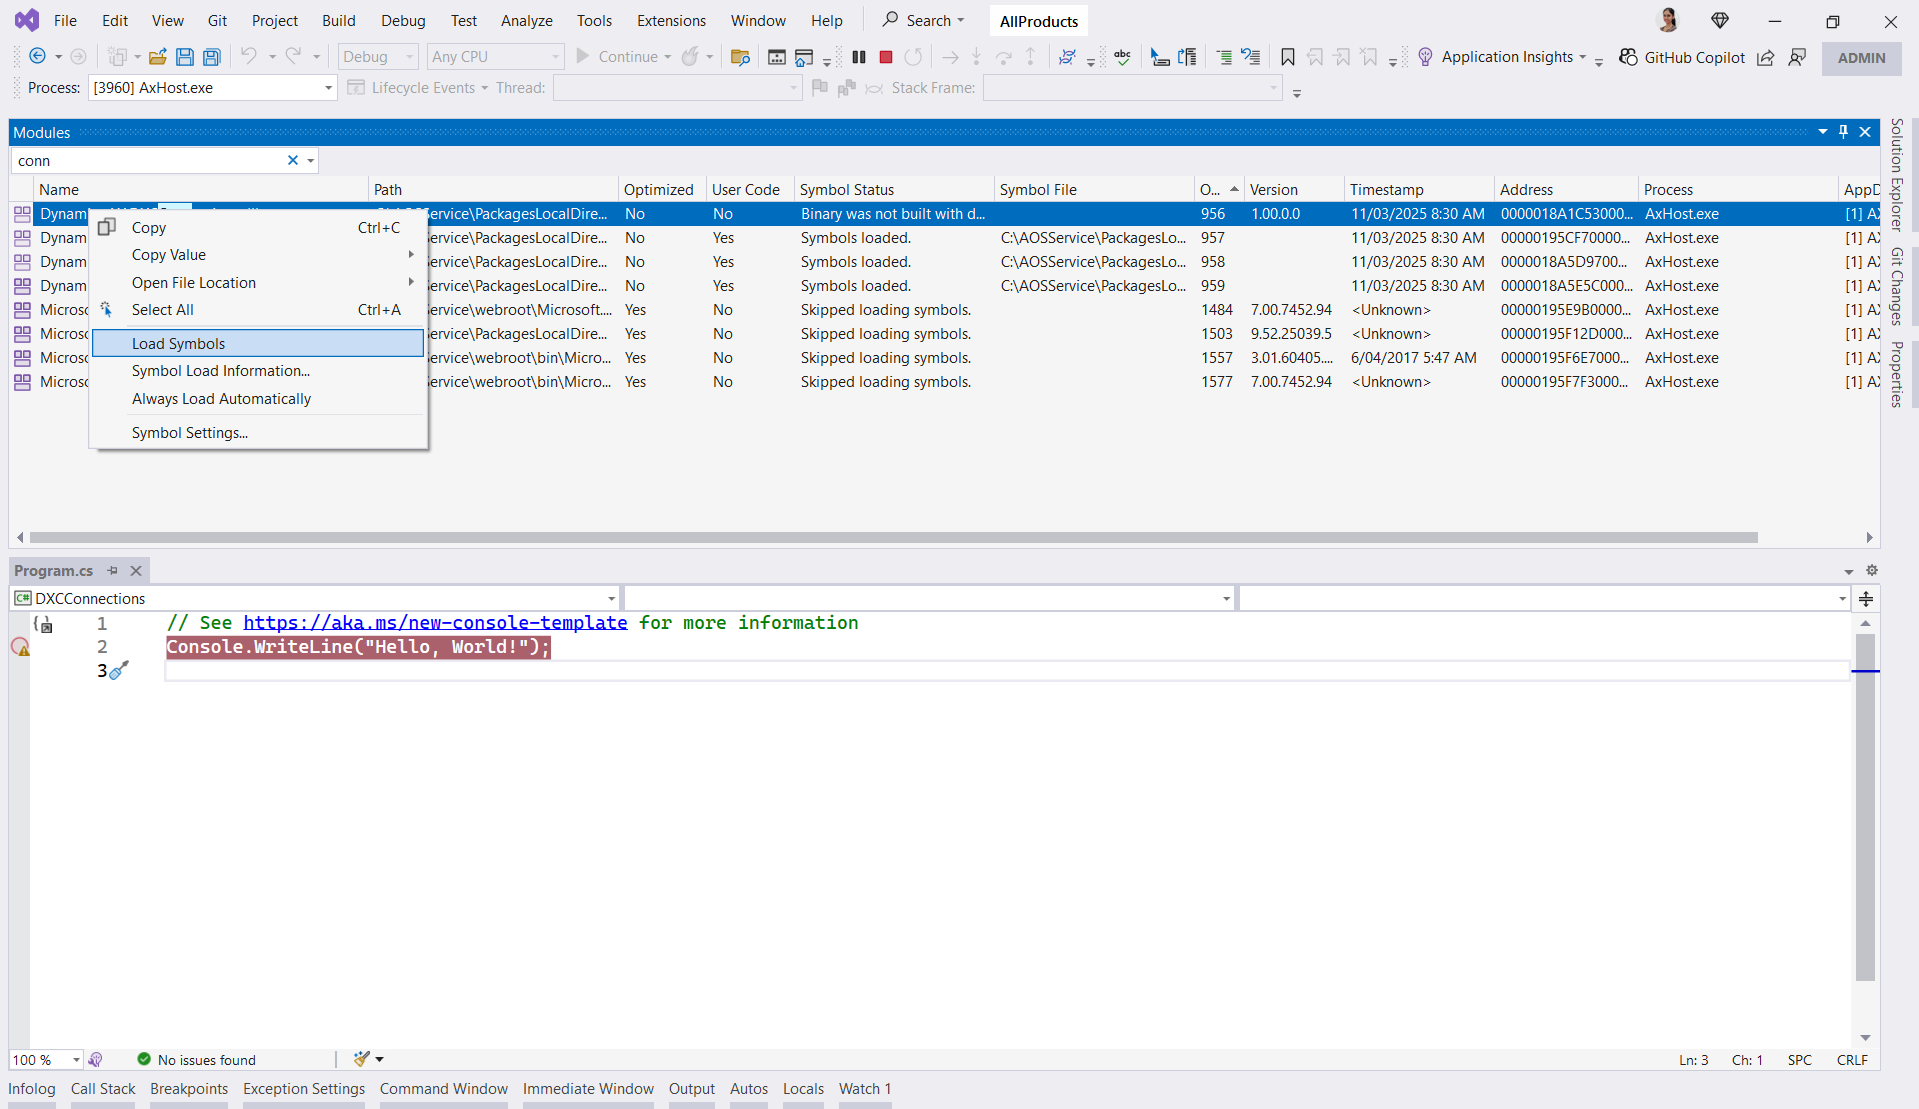Open the 100 % zoom level dropdown

pyautogui.click(x=46, y=1060)
